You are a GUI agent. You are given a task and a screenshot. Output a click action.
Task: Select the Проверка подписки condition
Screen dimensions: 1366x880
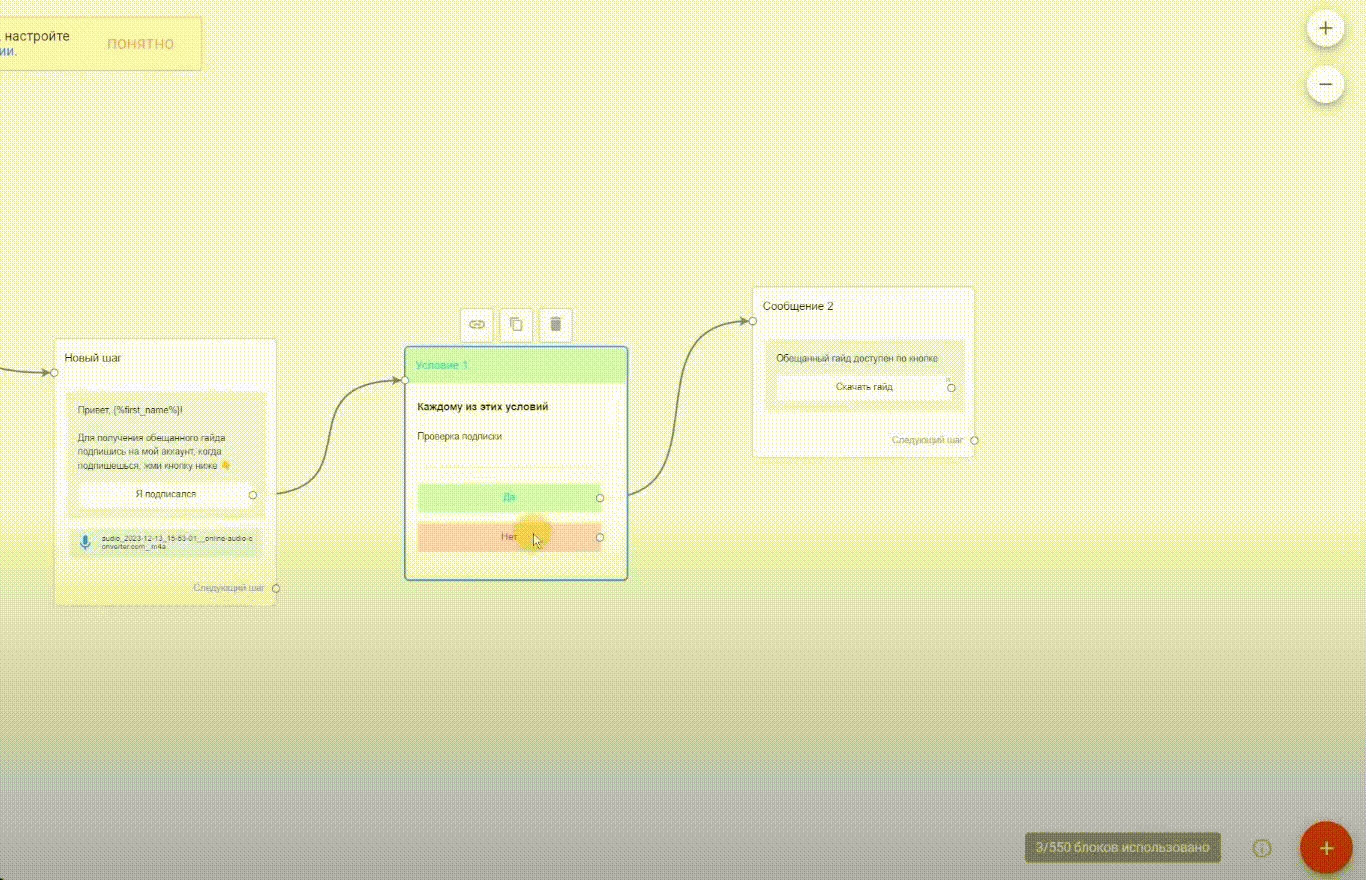coord(460,436)
